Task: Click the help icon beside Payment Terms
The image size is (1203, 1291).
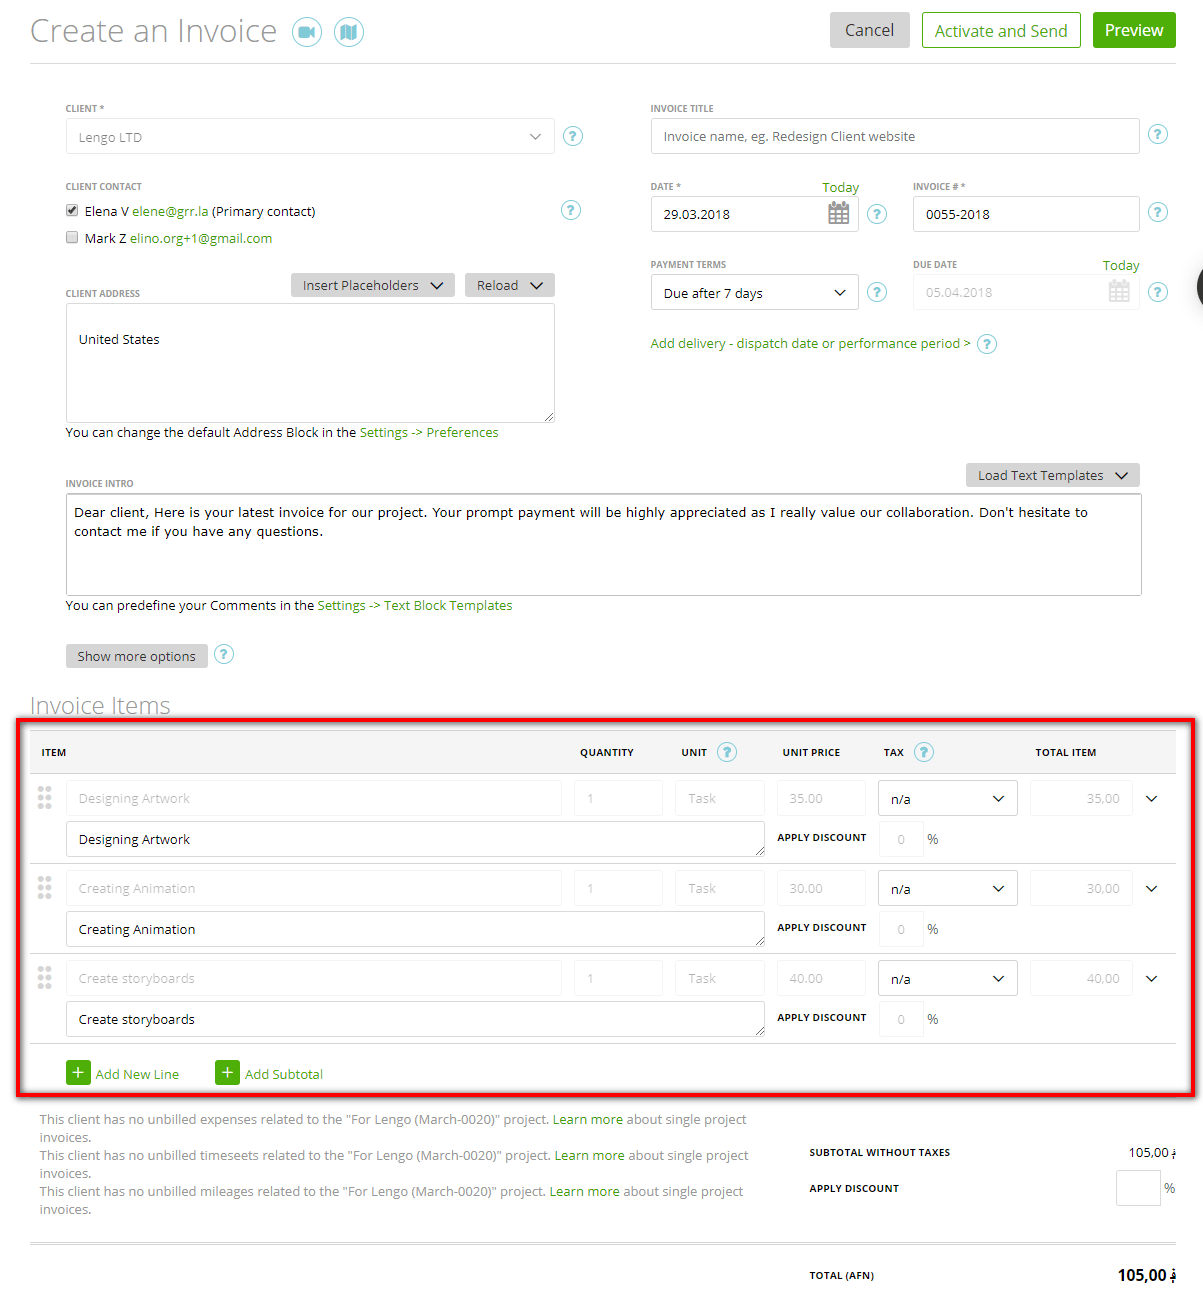Action: click(877, 292)
